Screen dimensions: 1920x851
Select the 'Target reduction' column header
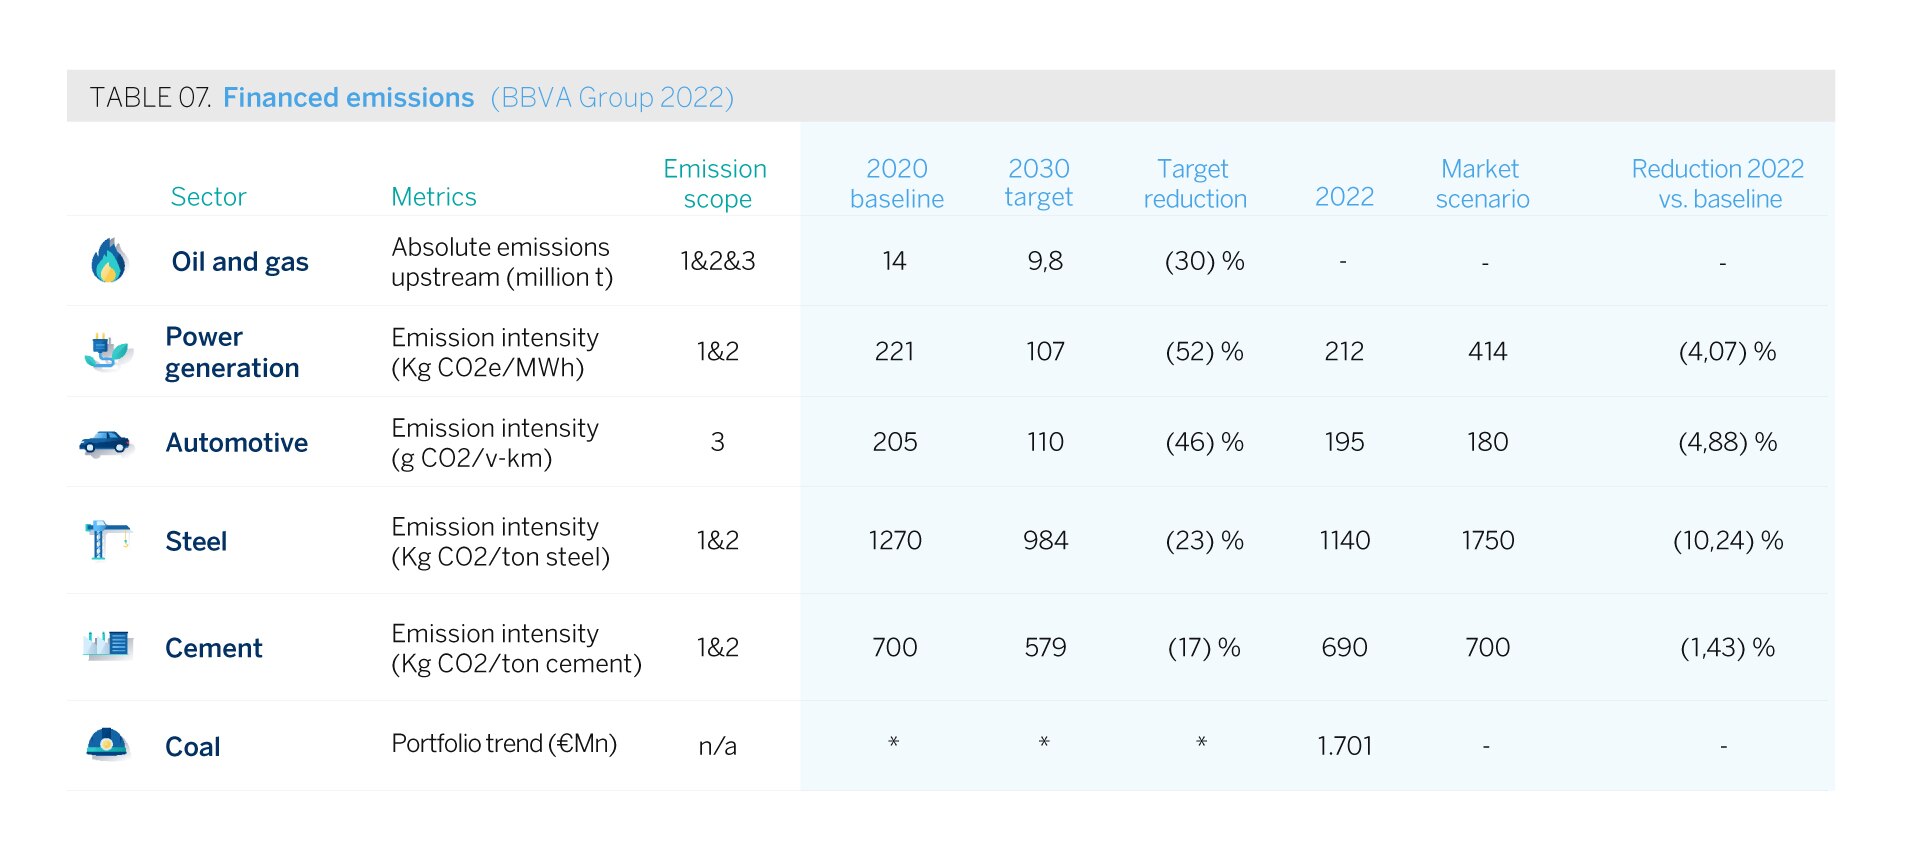(1195, 184)
